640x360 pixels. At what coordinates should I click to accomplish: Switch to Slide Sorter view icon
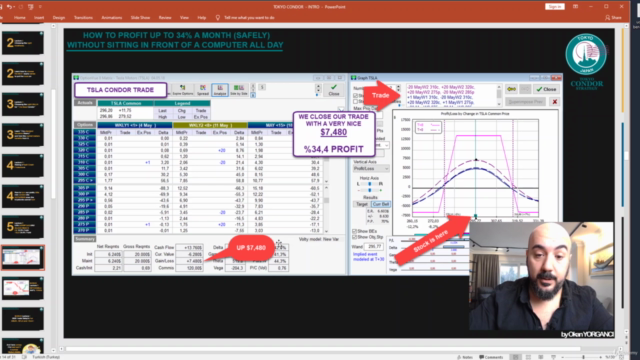point(528,357)
